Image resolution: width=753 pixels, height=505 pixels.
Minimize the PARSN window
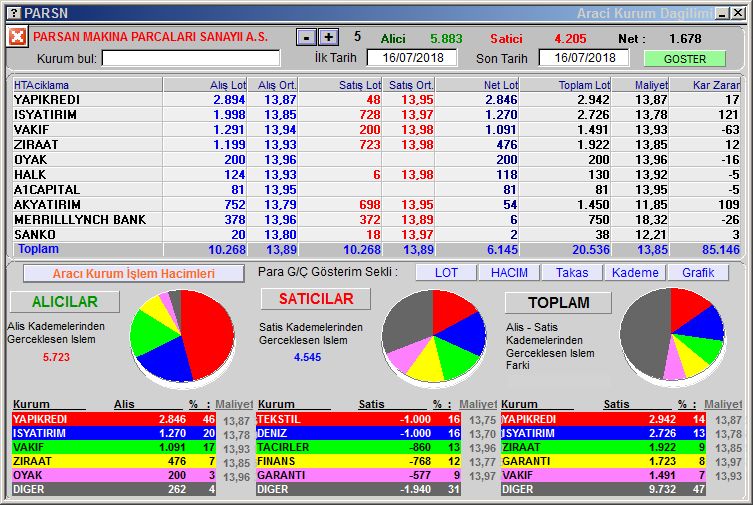point(722,13)
